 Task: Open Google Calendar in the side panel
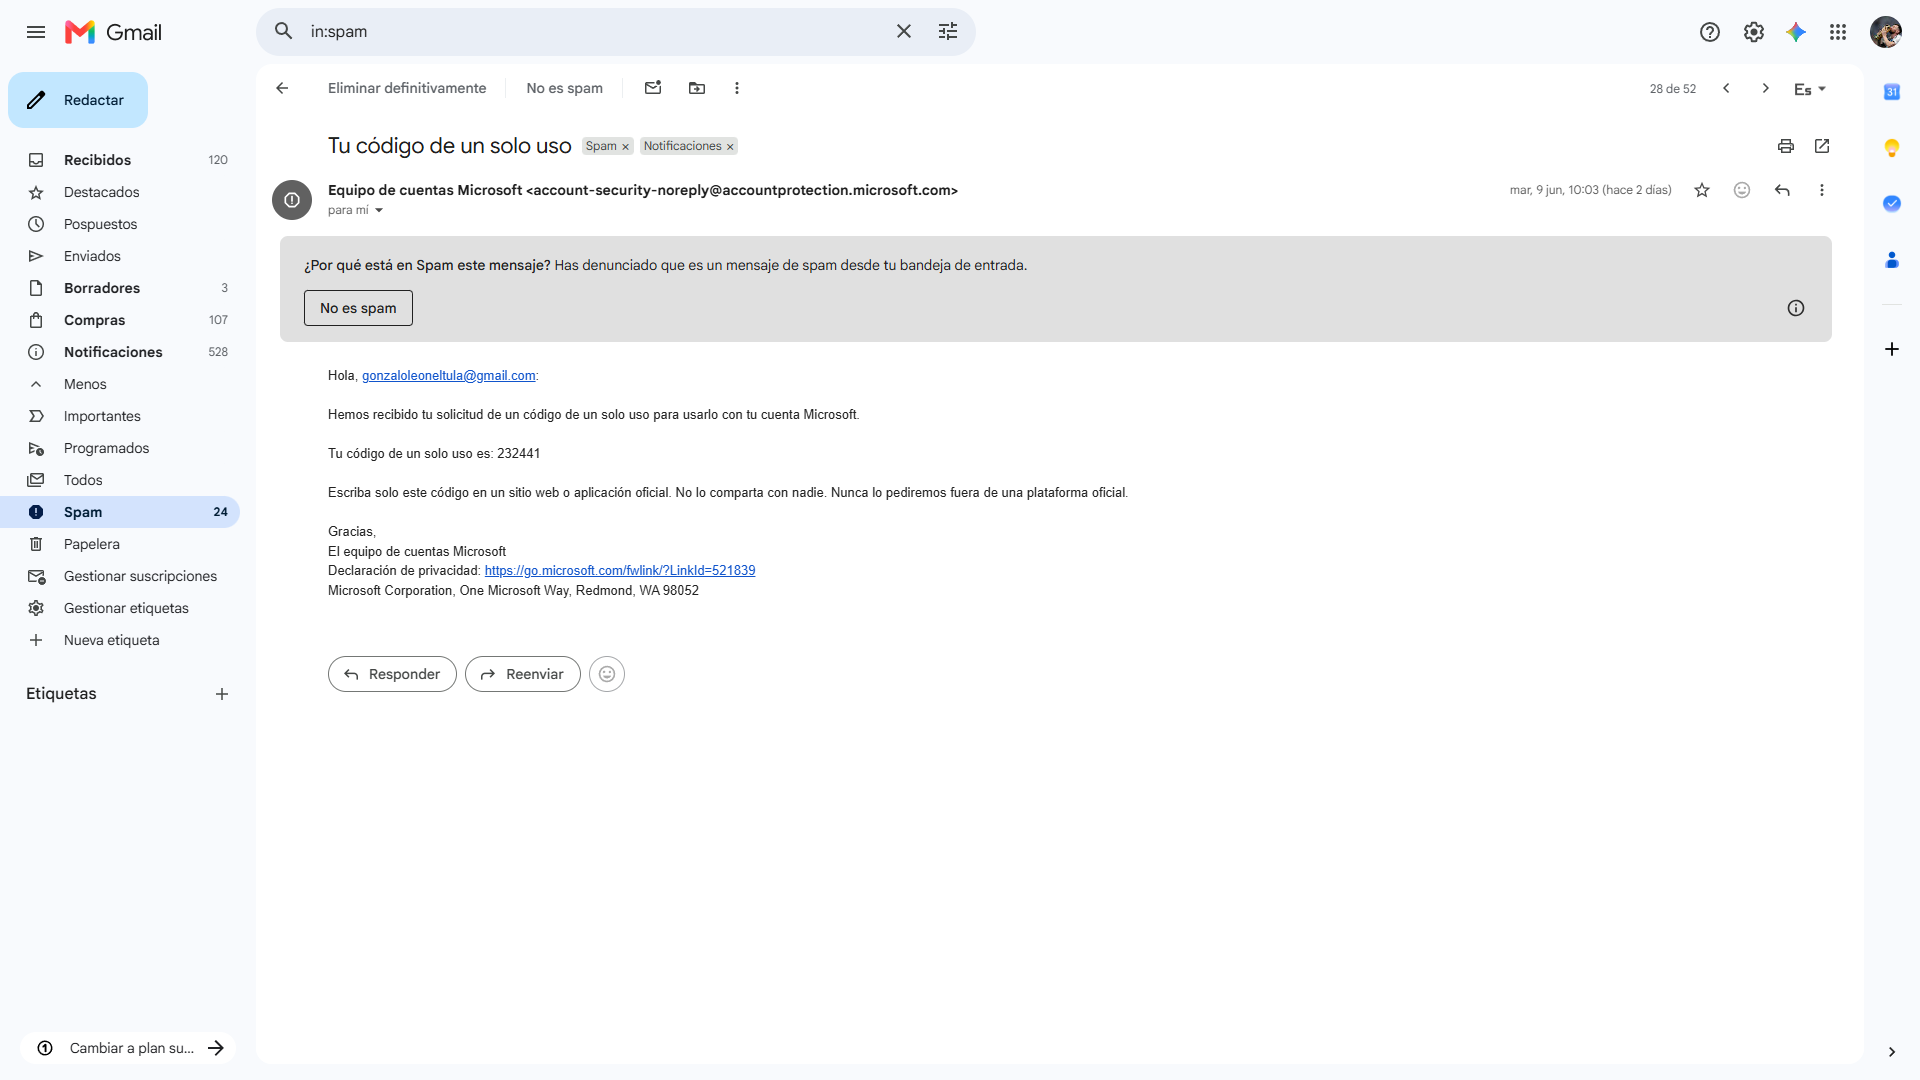(x=1892, y=92)
